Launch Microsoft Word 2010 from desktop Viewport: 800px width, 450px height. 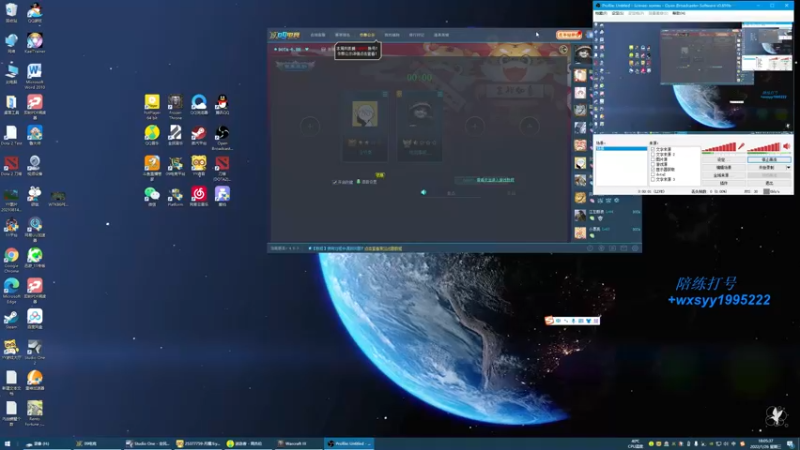35,76
